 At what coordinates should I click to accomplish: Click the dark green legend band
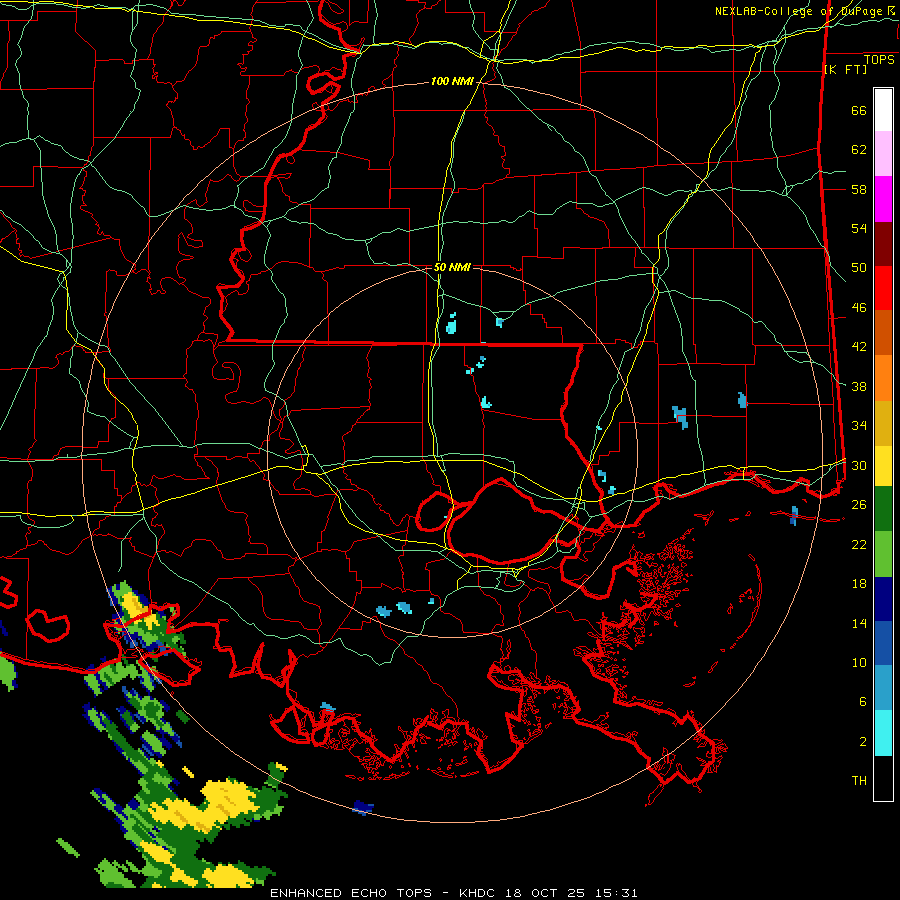(883, 509)
